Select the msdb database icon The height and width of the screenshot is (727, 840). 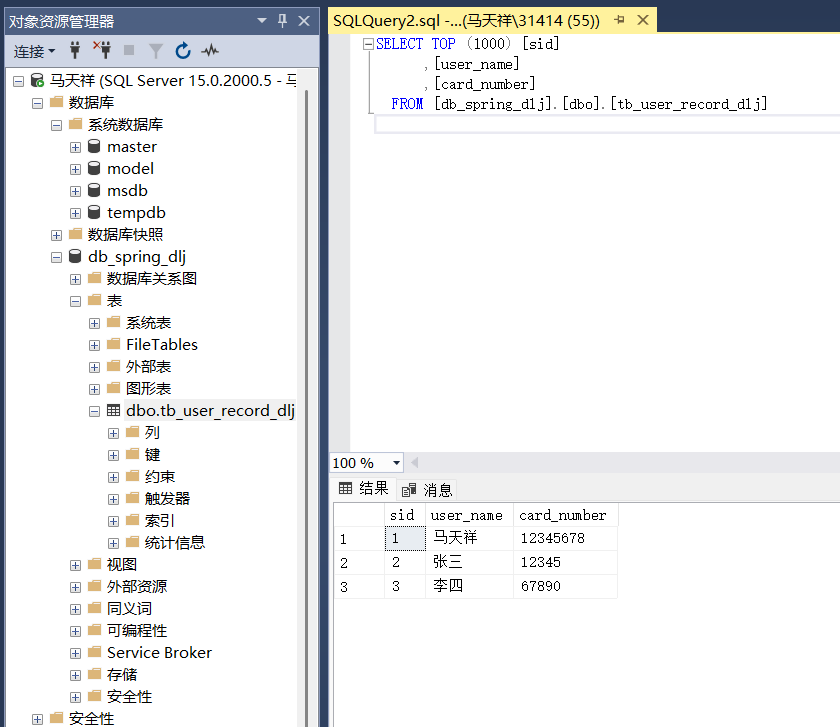click(94, 190)
